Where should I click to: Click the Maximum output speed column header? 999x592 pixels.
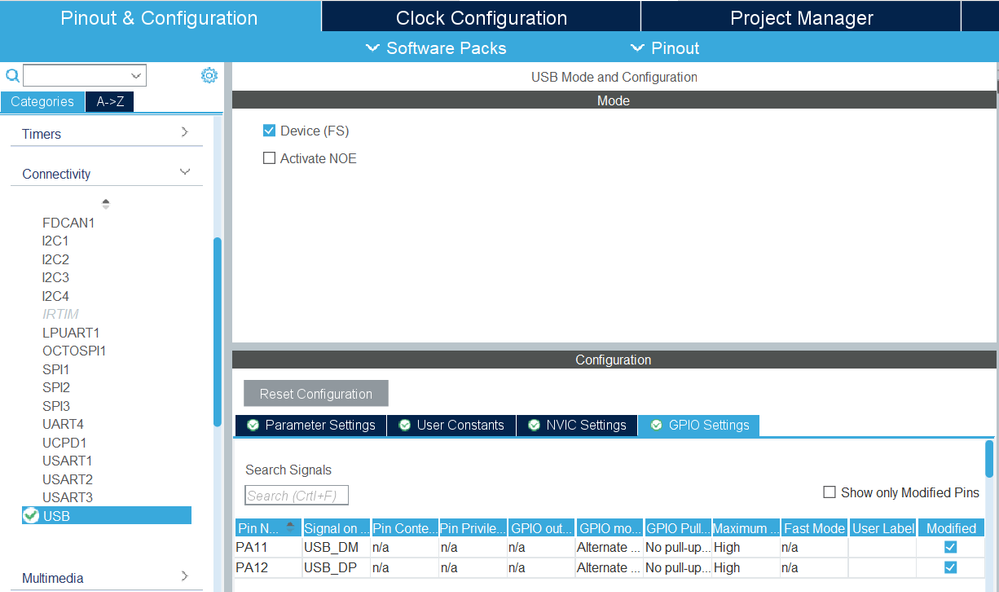(x=746, y=528)
